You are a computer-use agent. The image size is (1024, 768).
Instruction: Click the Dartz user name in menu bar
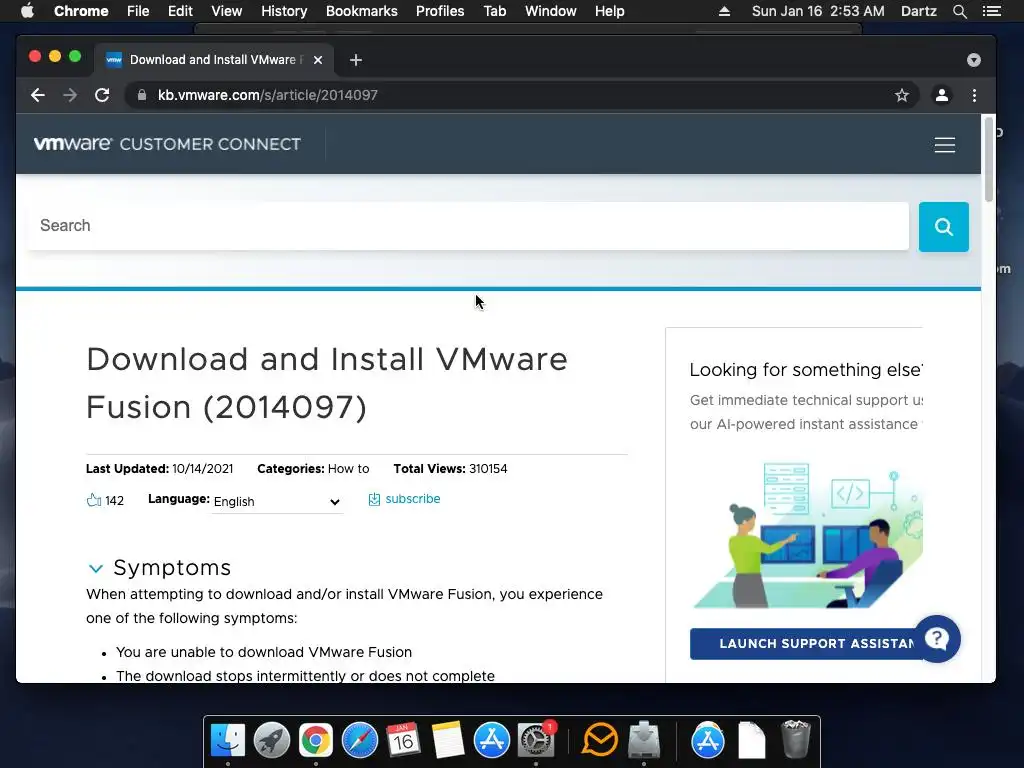(x=918, y=11)
